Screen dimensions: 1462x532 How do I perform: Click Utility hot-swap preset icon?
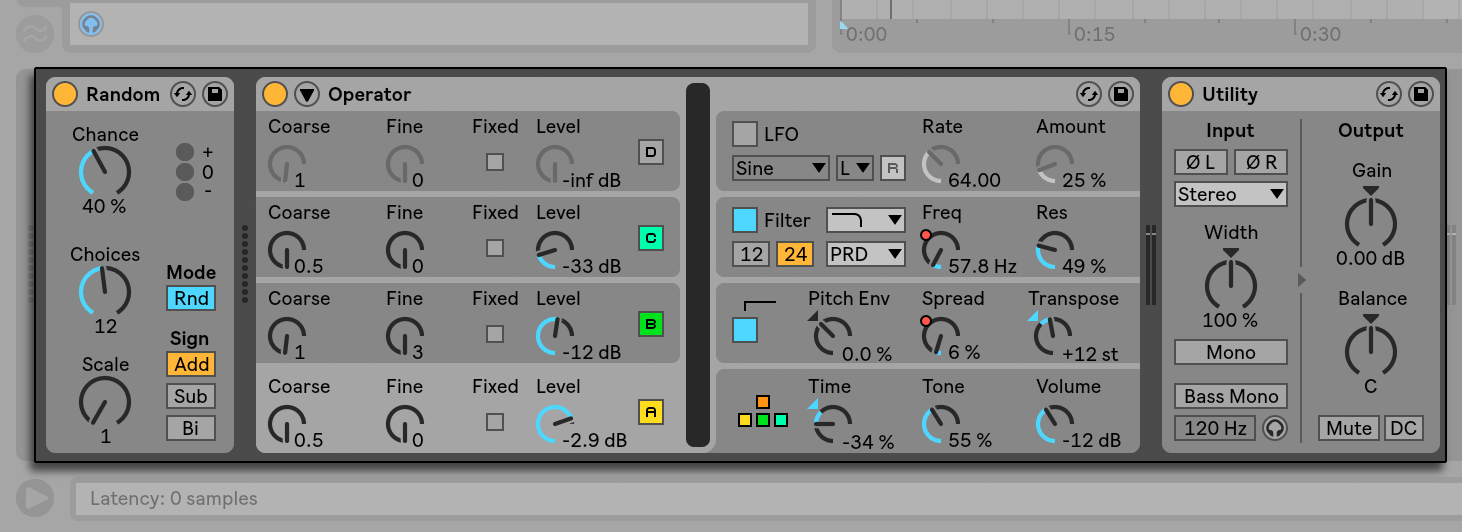point(1389,94)
